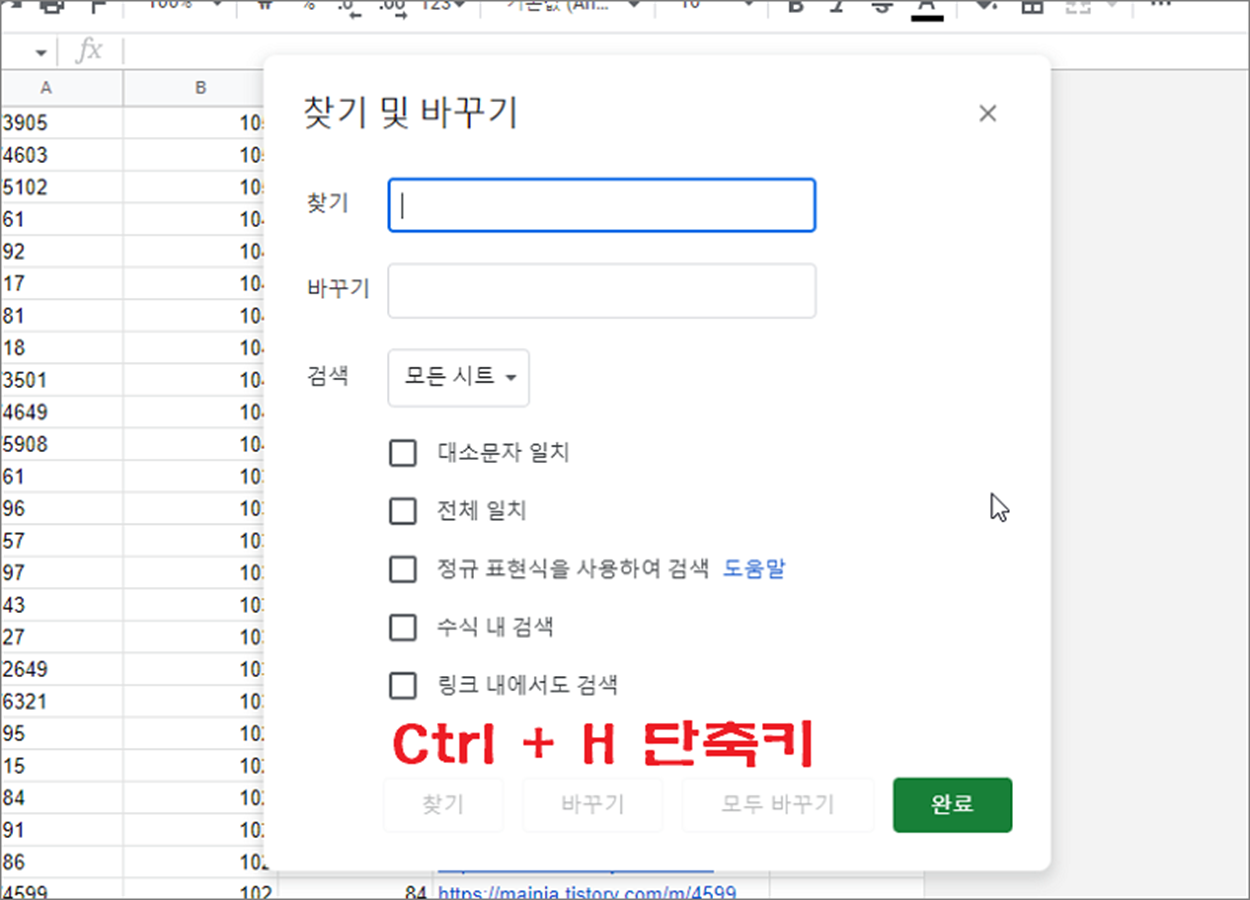
Task: Select cell containing 91
Action: 62,829
